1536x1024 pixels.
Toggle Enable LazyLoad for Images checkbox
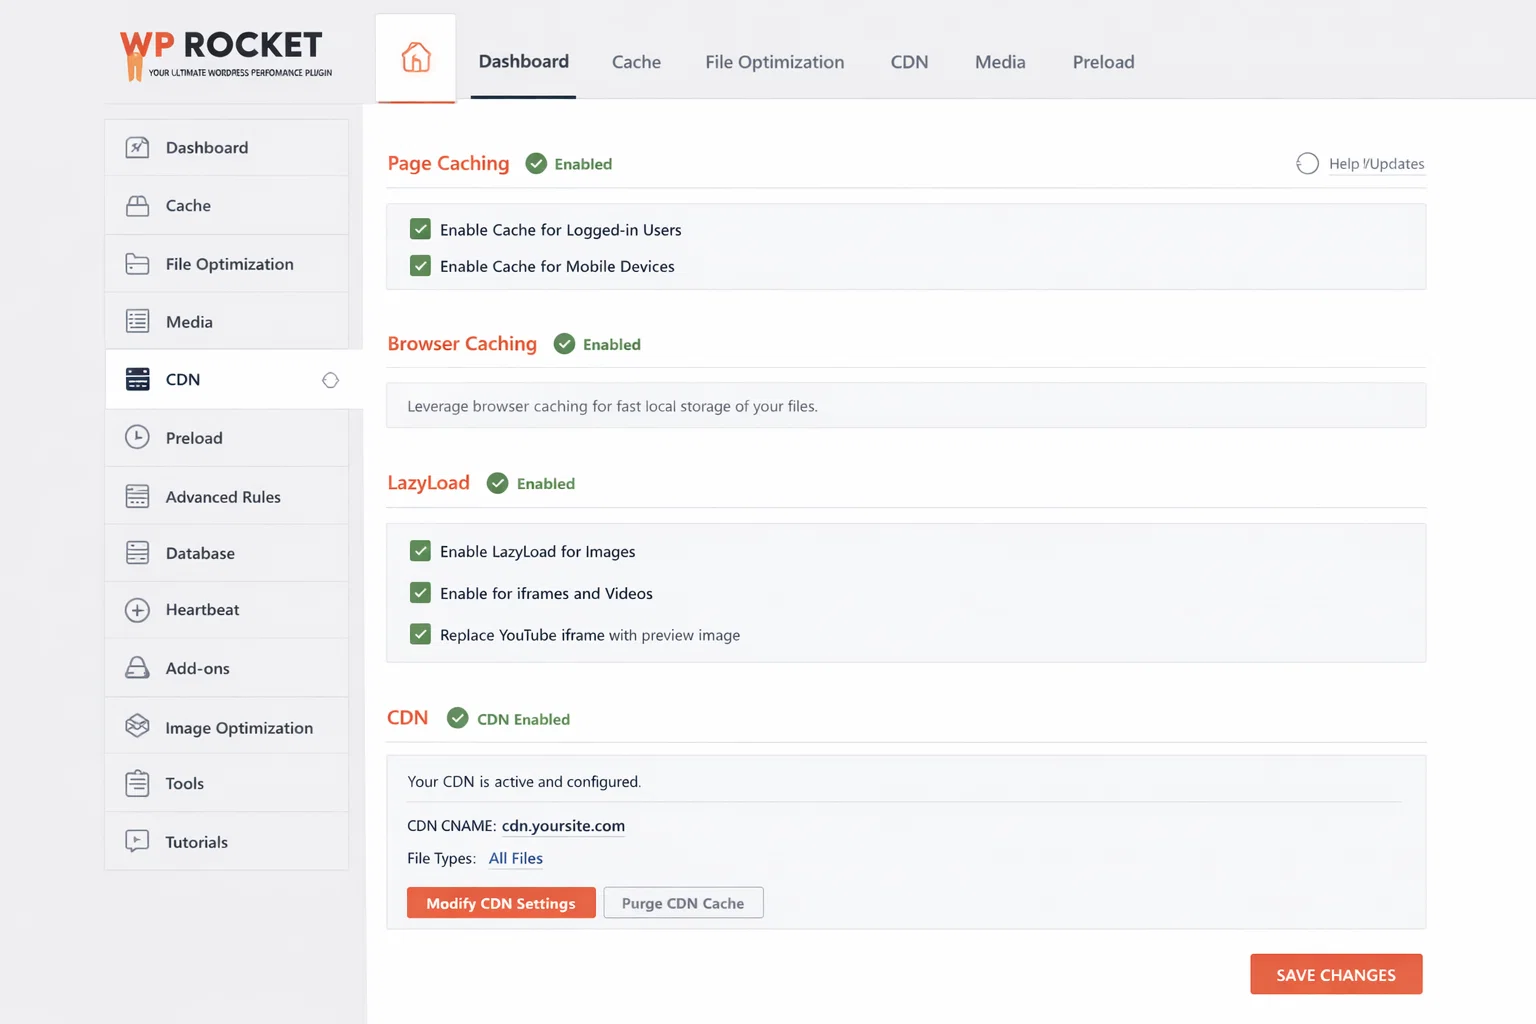[420, 551]
